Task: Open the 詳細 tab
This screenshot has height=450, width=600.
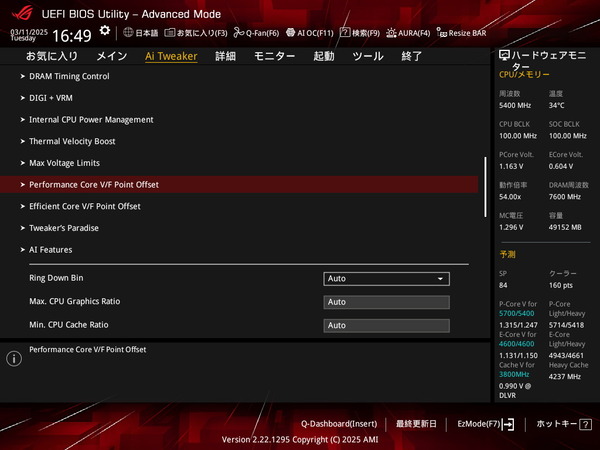Action: pos(225,56)
